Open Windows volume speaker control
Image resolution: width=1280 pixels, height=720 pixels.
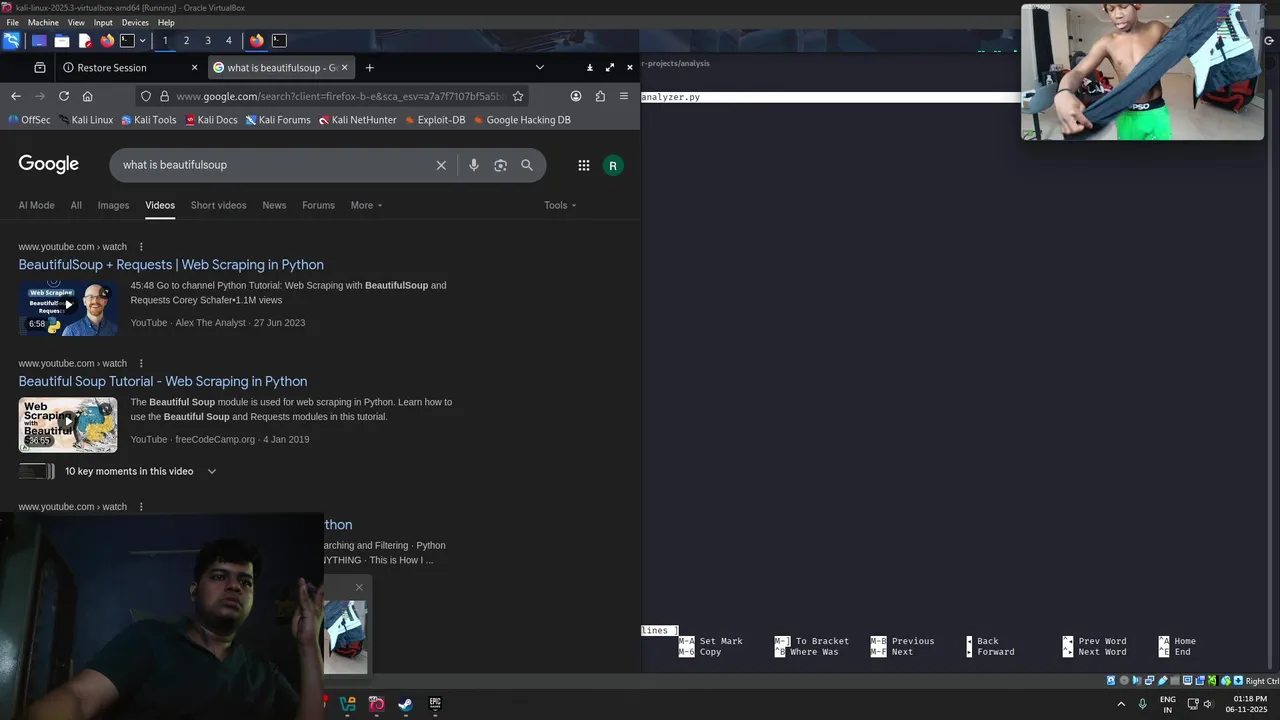1208,704
